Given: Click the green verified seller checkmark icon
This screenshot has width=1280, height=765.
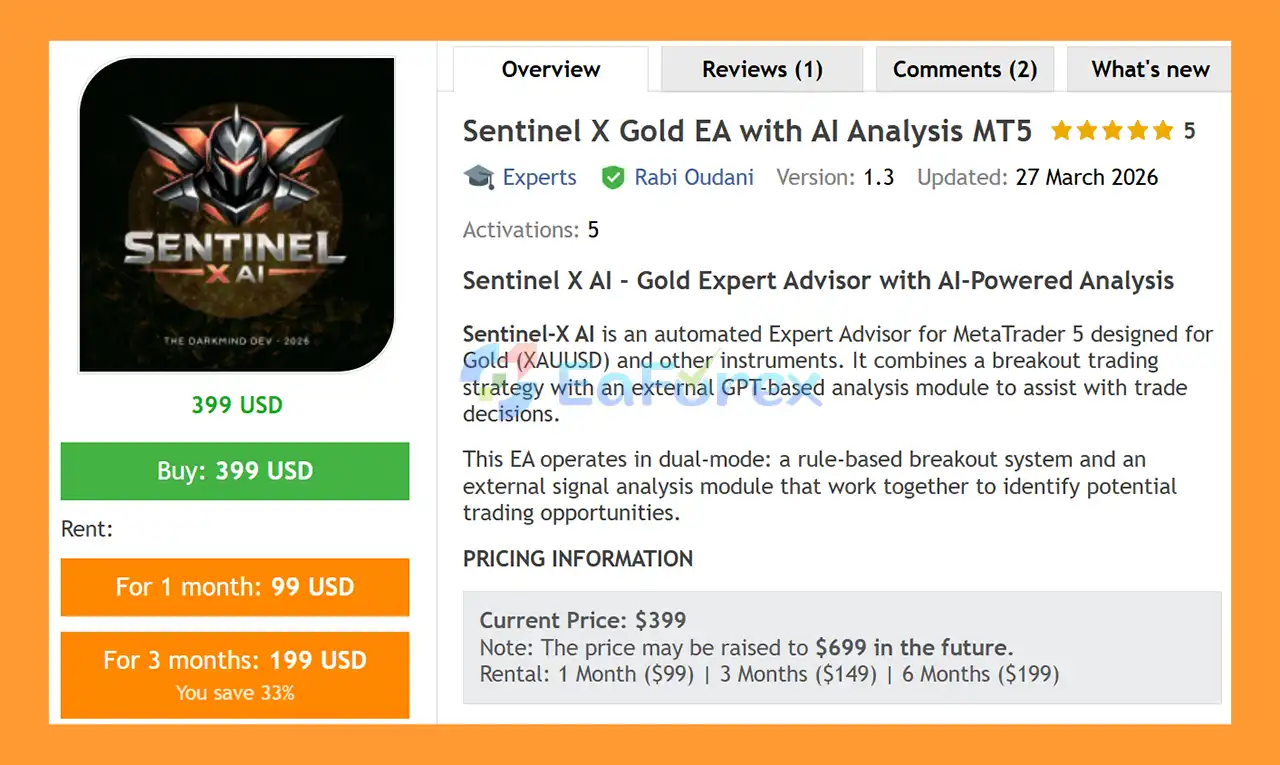Looking at the screenshot, I should click(613, 177).
